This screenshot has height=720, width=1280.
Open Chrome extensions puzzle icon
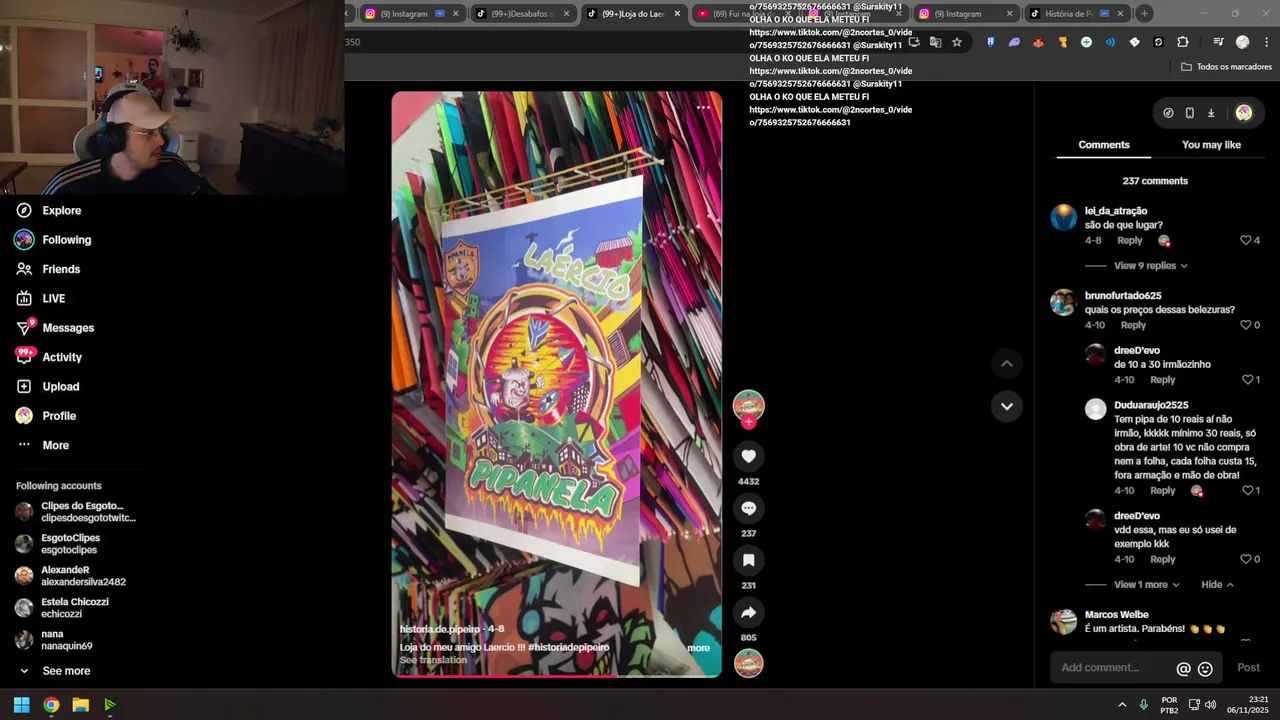1183,42
